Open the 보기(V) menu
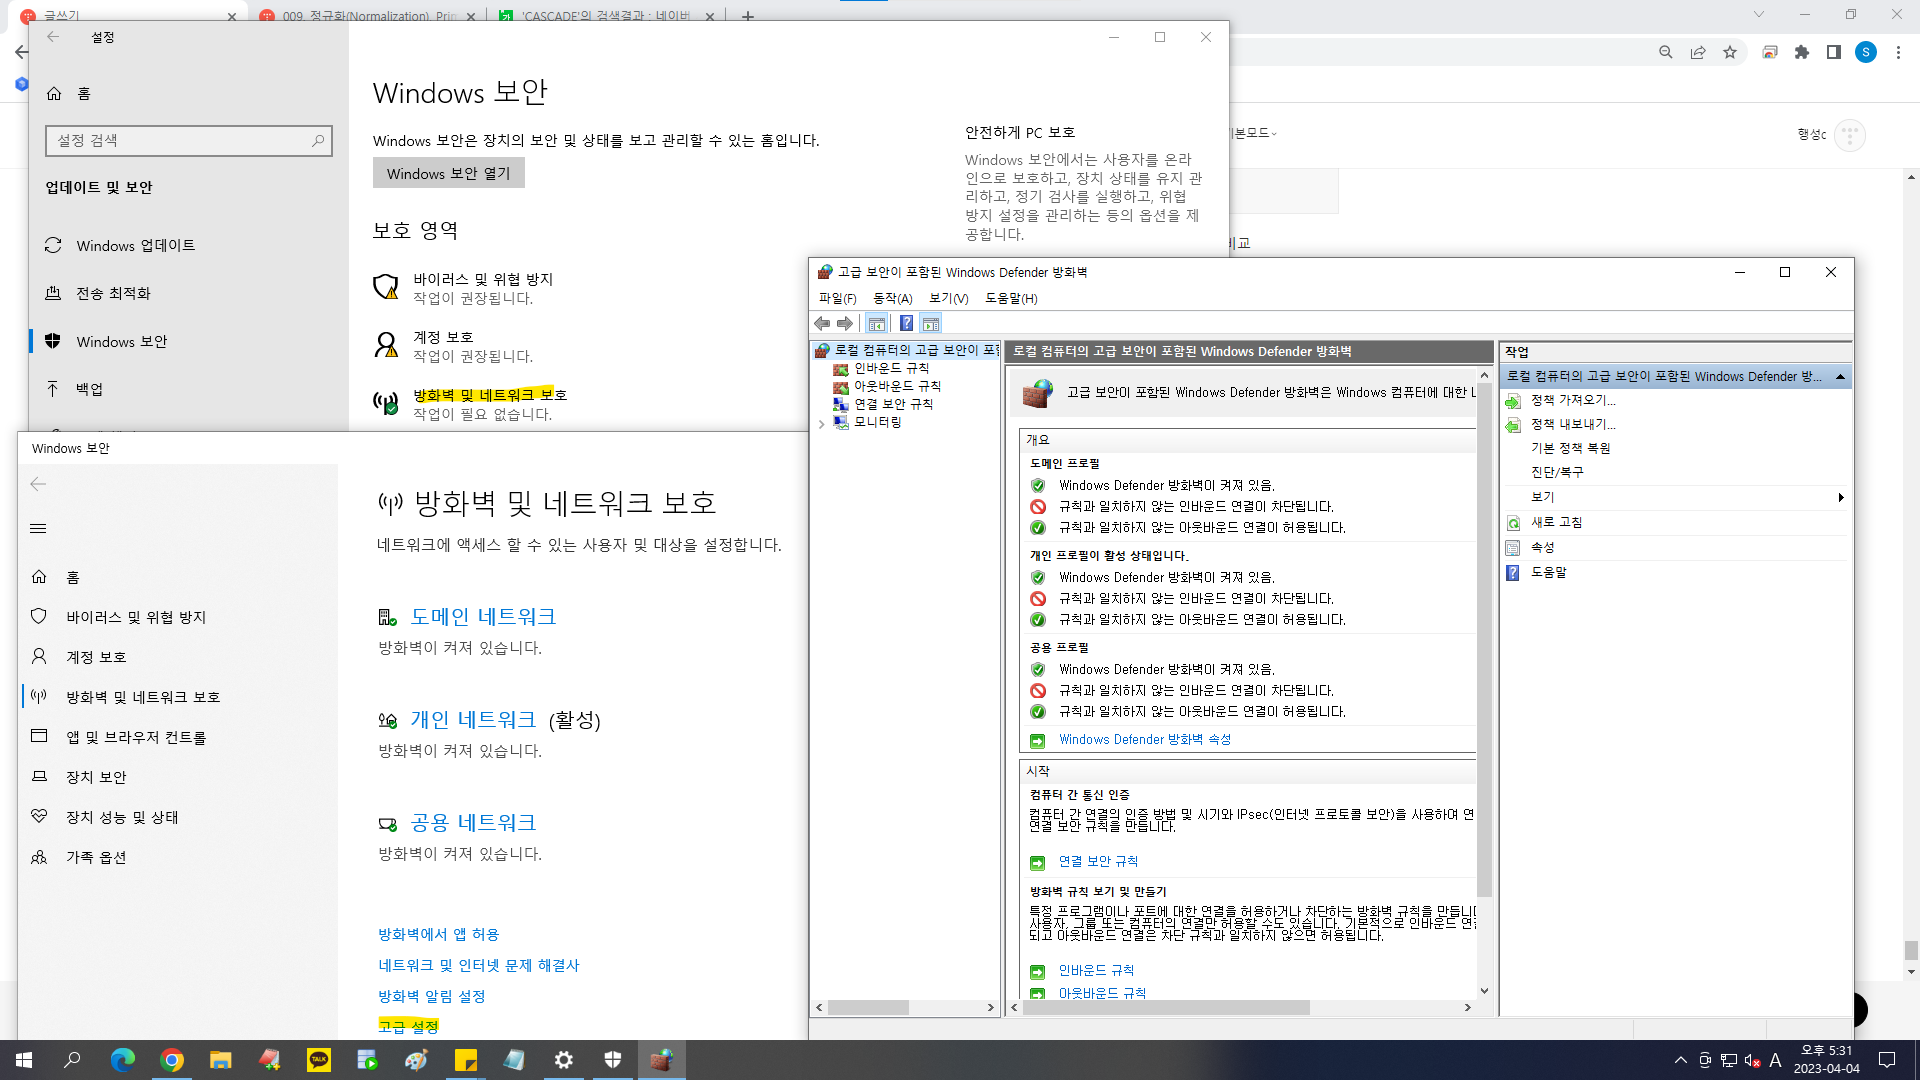 coord(949,298)
